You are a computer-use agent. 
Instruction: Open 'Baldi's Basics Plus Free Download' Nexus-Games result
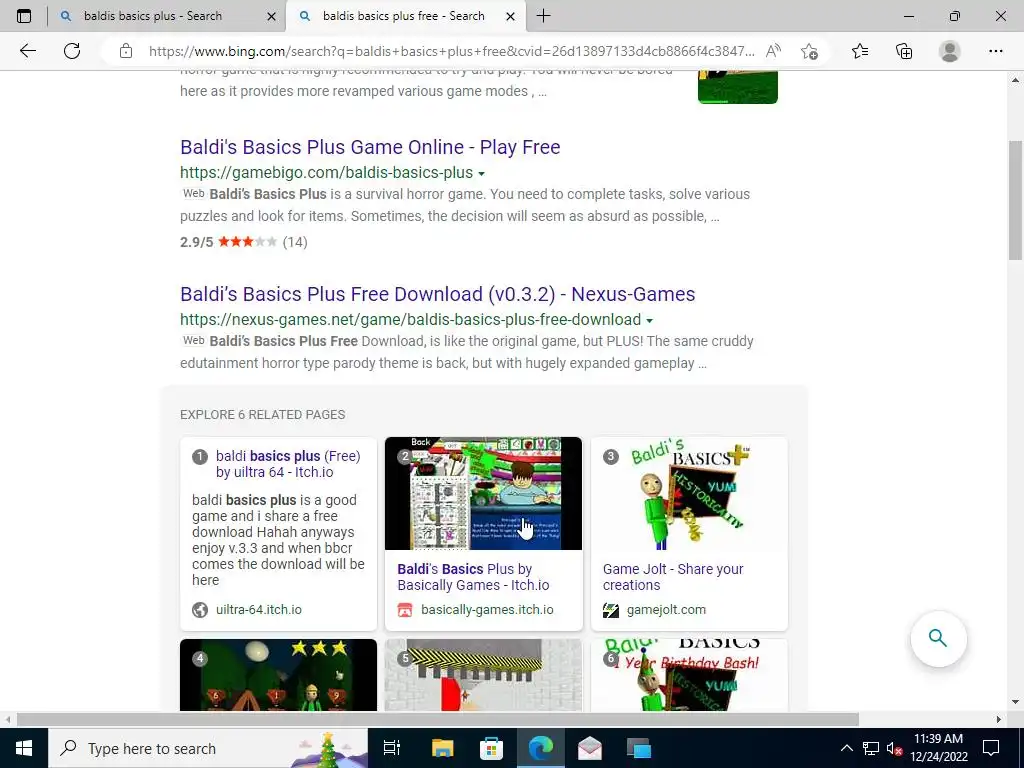pos(438,294)
